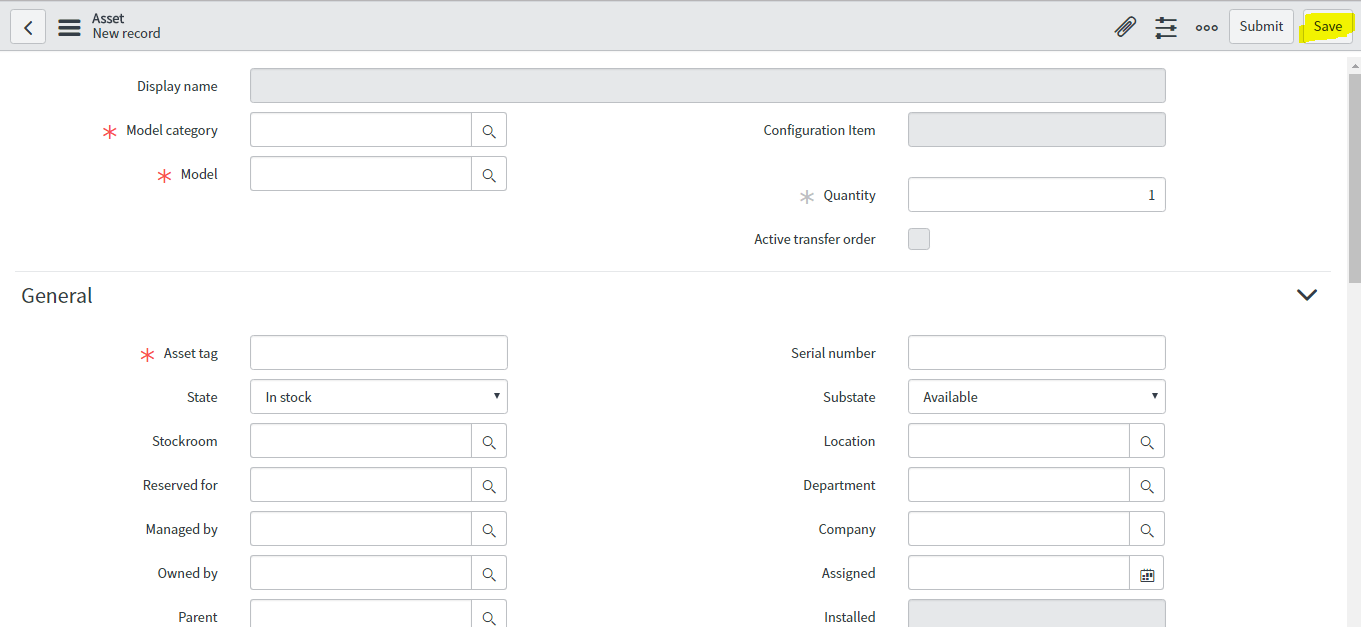1361x627 pixels.
Task: Open the Reserved for lookup icon
Action: tap(489, 484)
